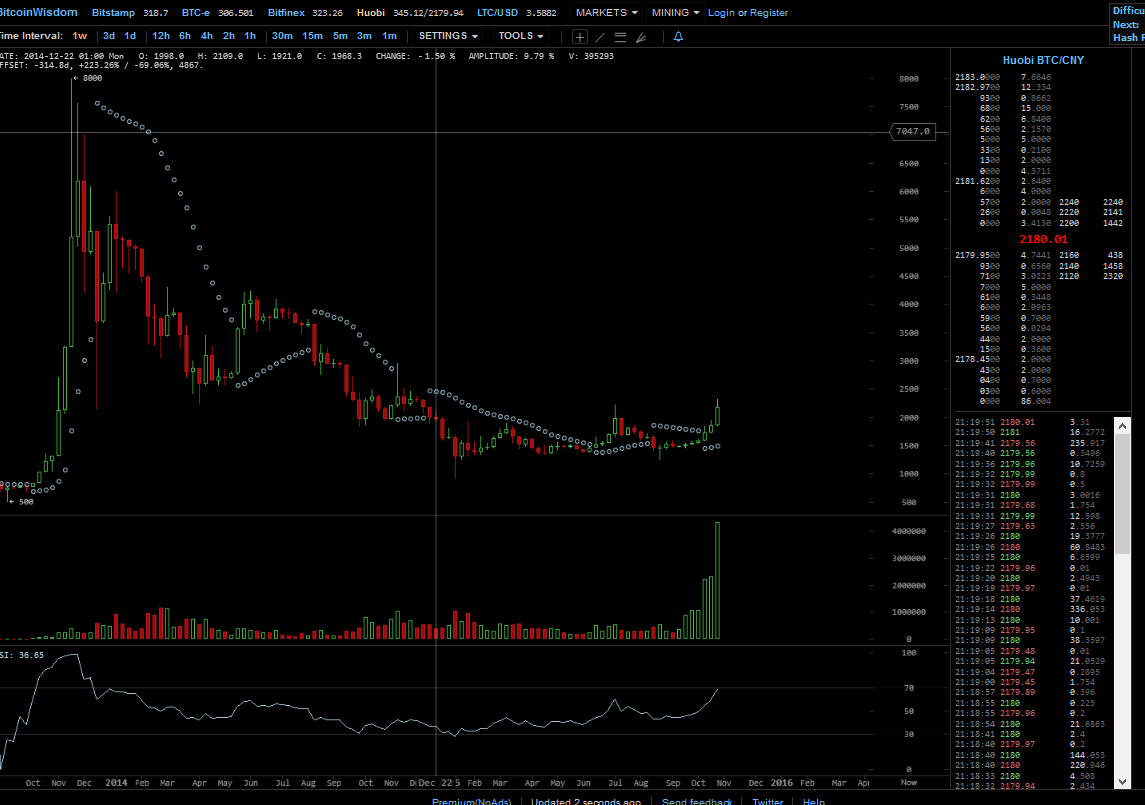The image size is (1145, 805).
Task: Open the MINING menu
Action: pos(673,12)
